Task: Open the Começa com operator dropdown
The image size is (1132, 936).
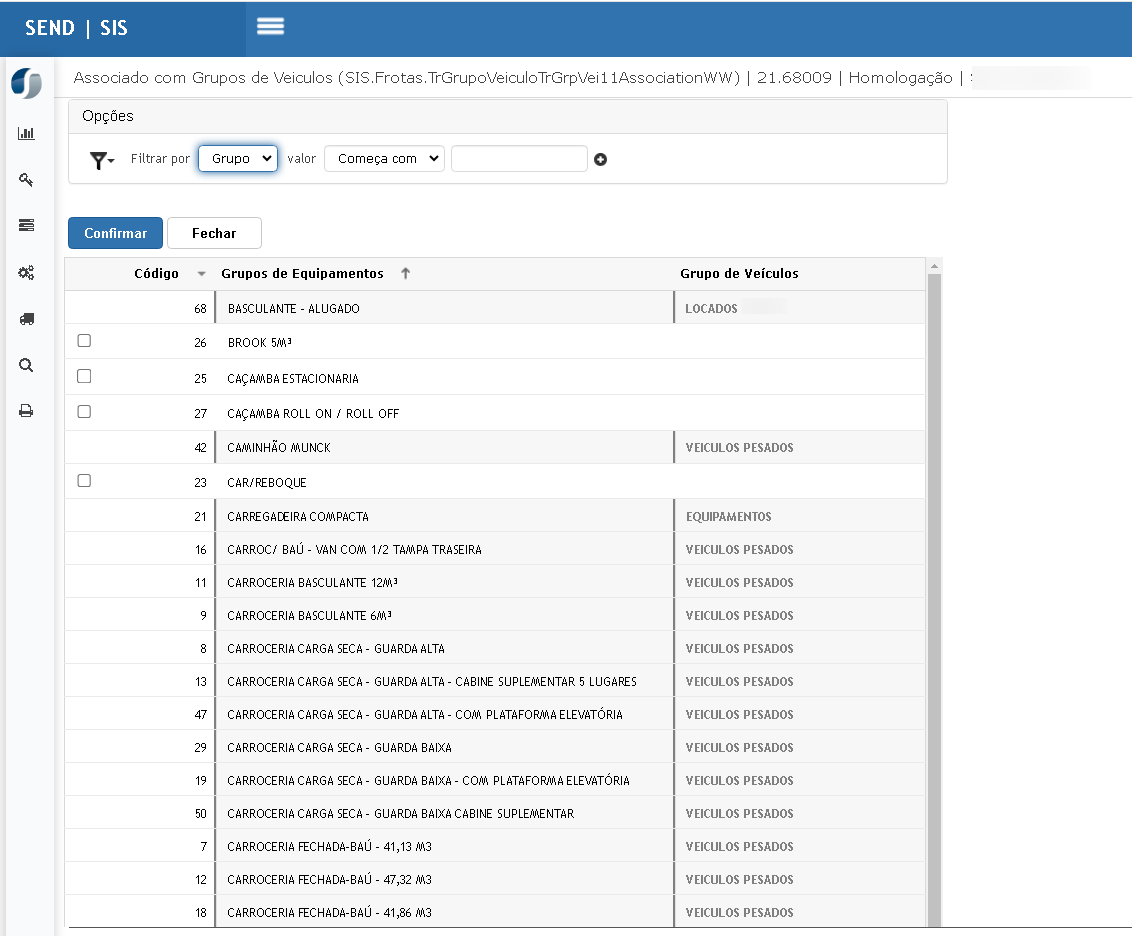Action: 384,158
